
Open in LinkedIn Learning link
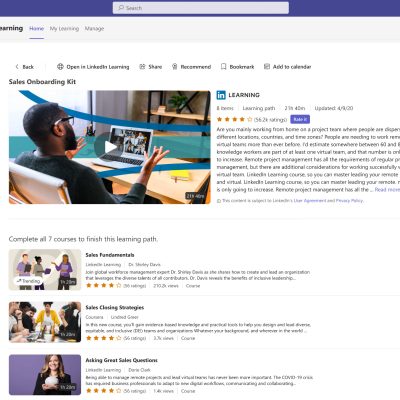pos(98,67)
